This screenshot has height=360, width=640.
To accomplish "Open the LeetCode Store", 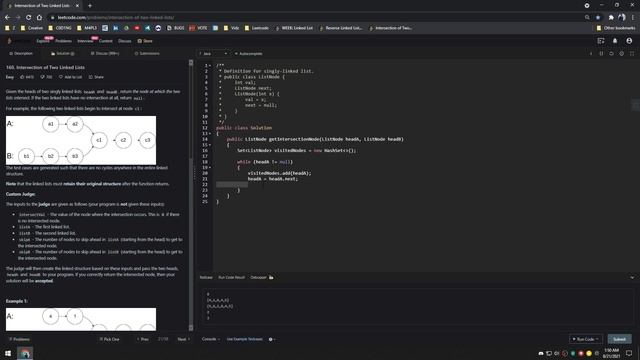I will click(145, 41).
